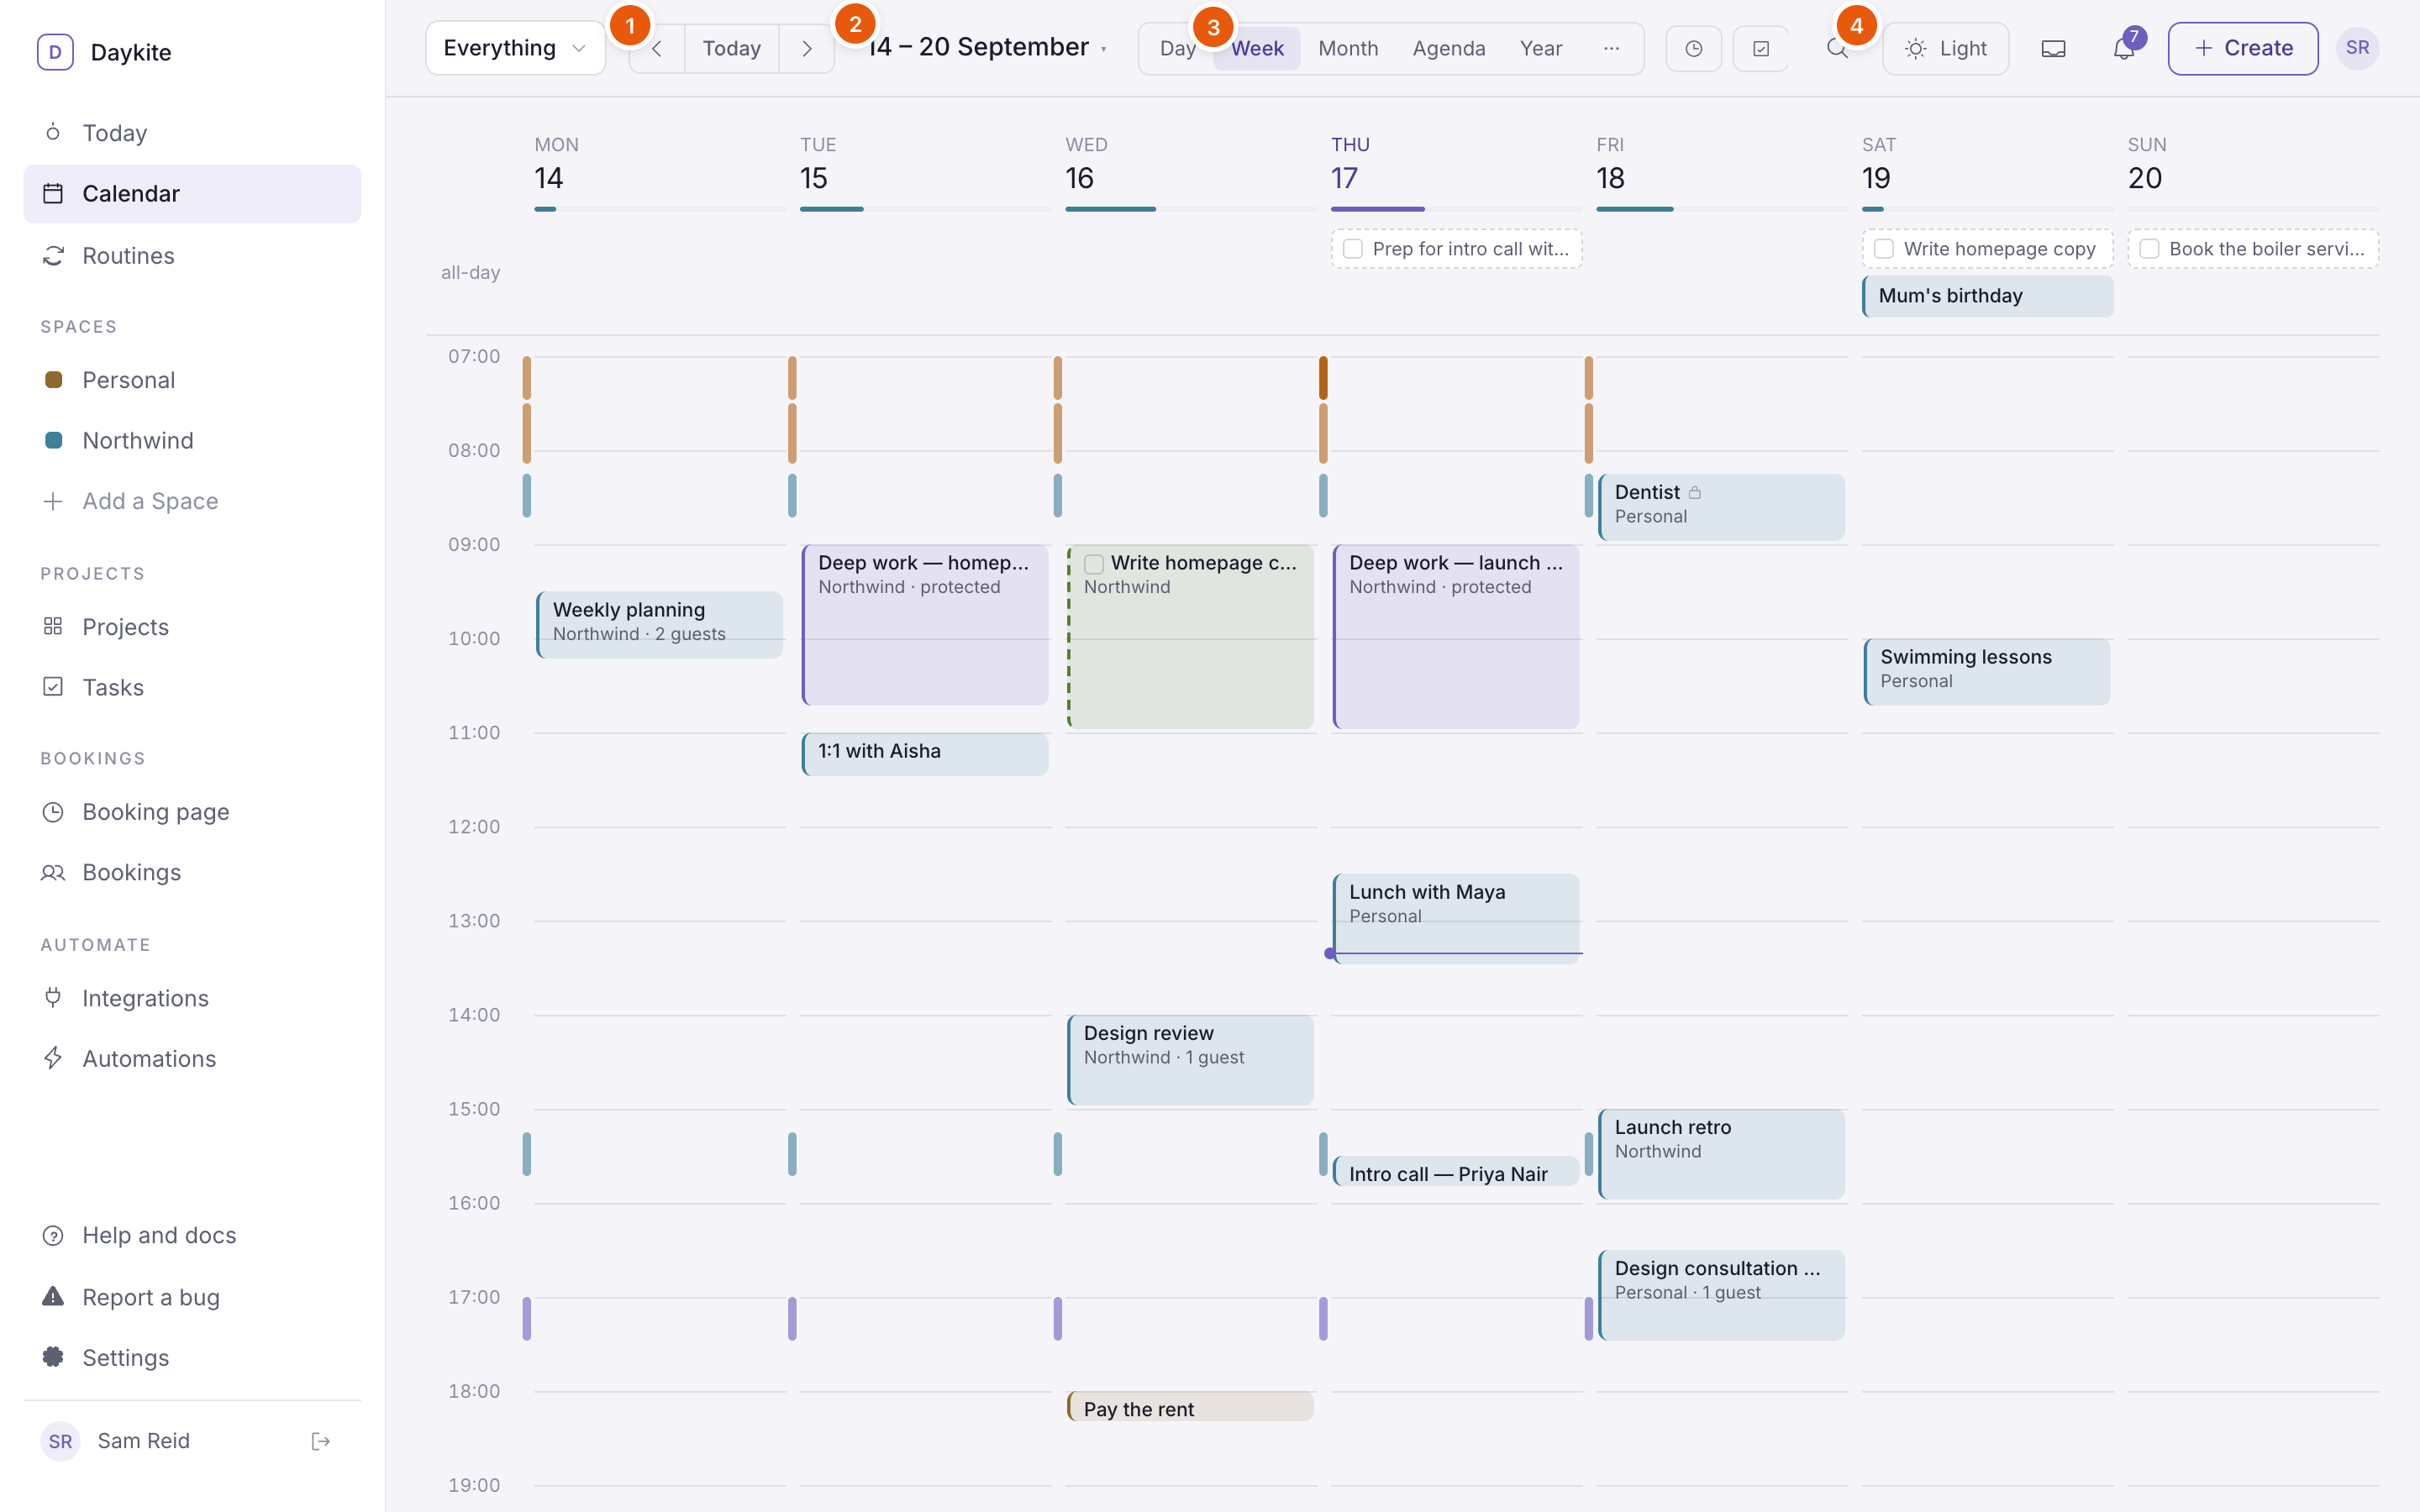This screenshot has height=1512, width=2420.
Task: Check off Prep for intro call task
Action: pyautogui.click(x=1353, y=249)
